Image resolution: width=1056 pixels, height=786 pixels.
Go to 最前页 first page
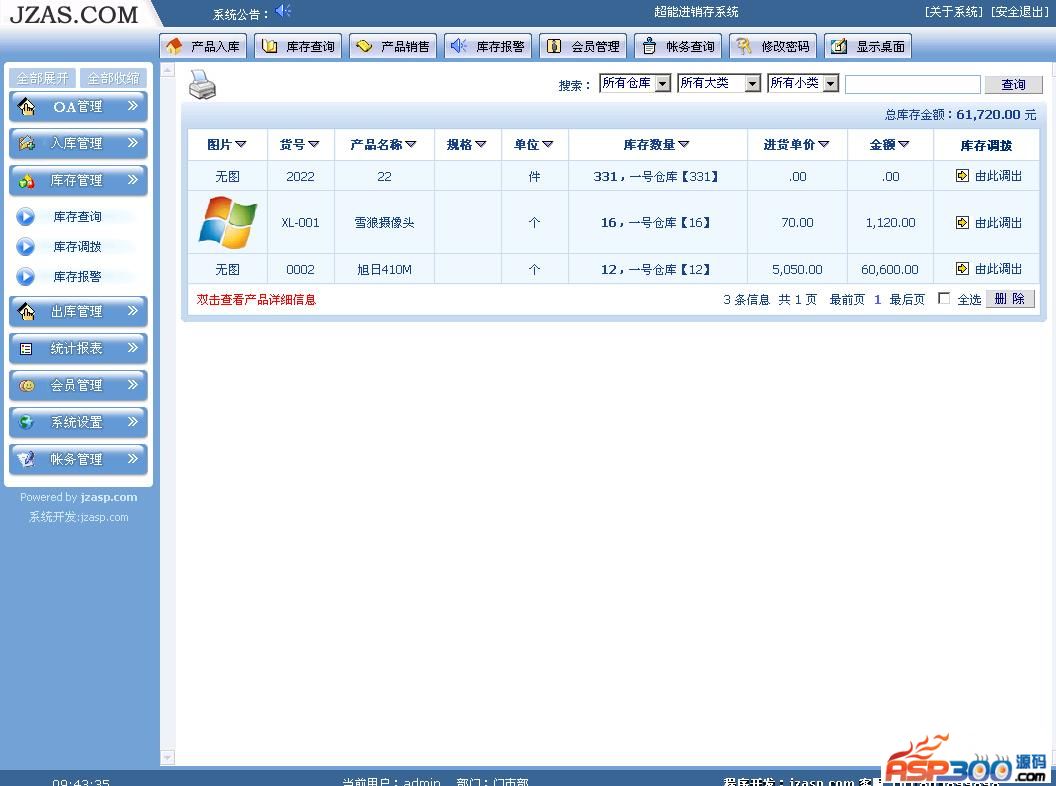pos(847,299)
